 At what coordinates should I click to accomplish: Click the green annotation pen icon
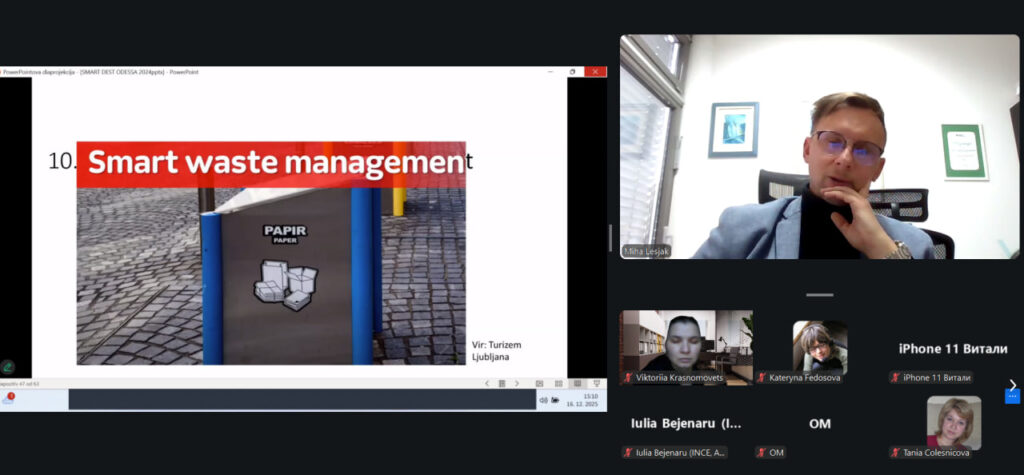point(8,367)
